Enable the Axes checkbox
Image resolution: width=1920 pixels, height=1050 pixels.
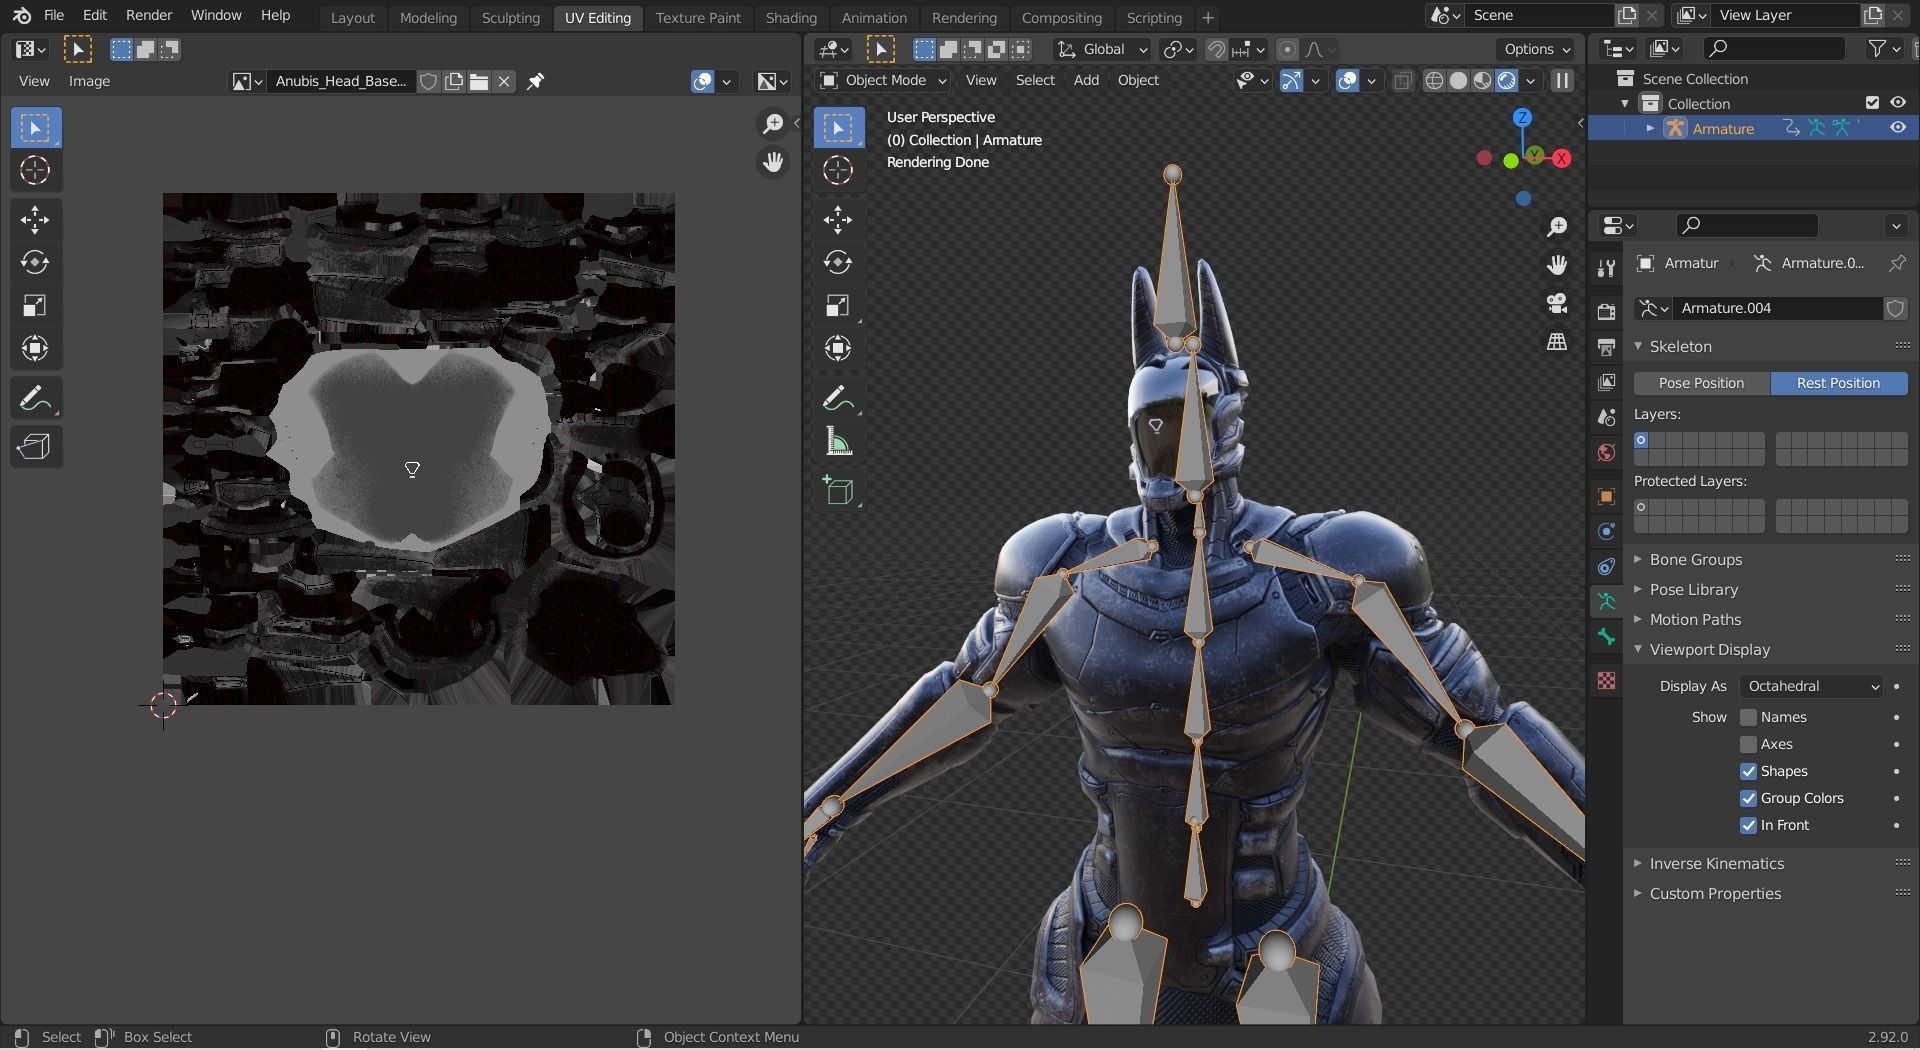tap(1748, 744)
